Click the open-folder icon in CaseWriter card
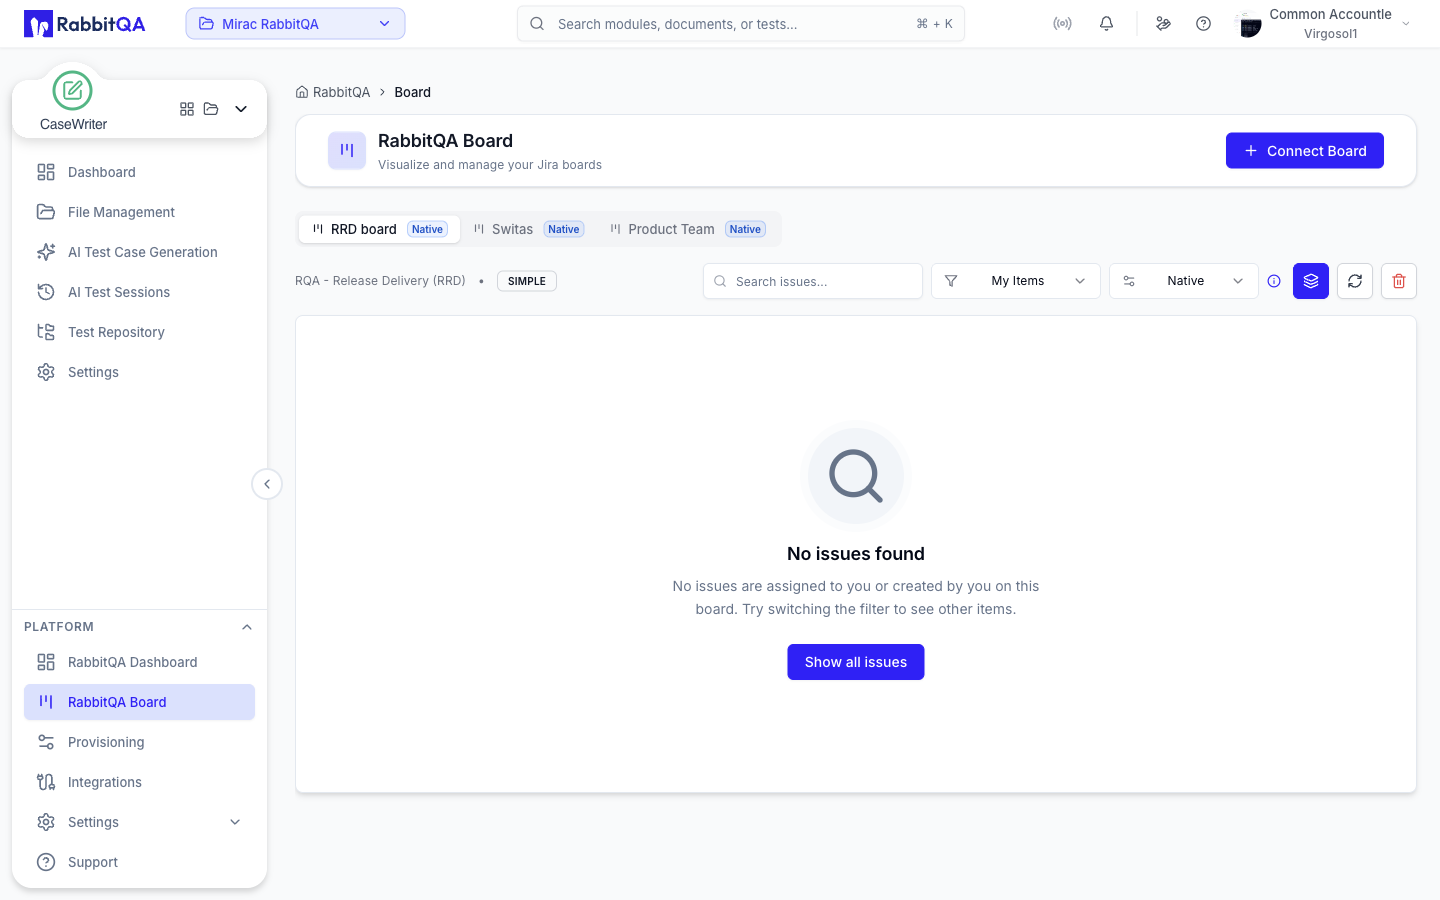The width and height of the screenshot is (1440, 900). click(211, 109)
